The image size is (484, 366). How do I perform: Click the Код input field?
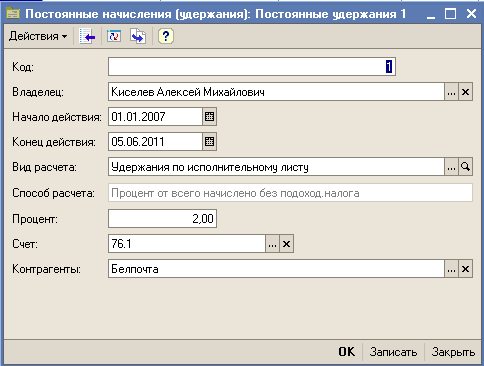252,67
